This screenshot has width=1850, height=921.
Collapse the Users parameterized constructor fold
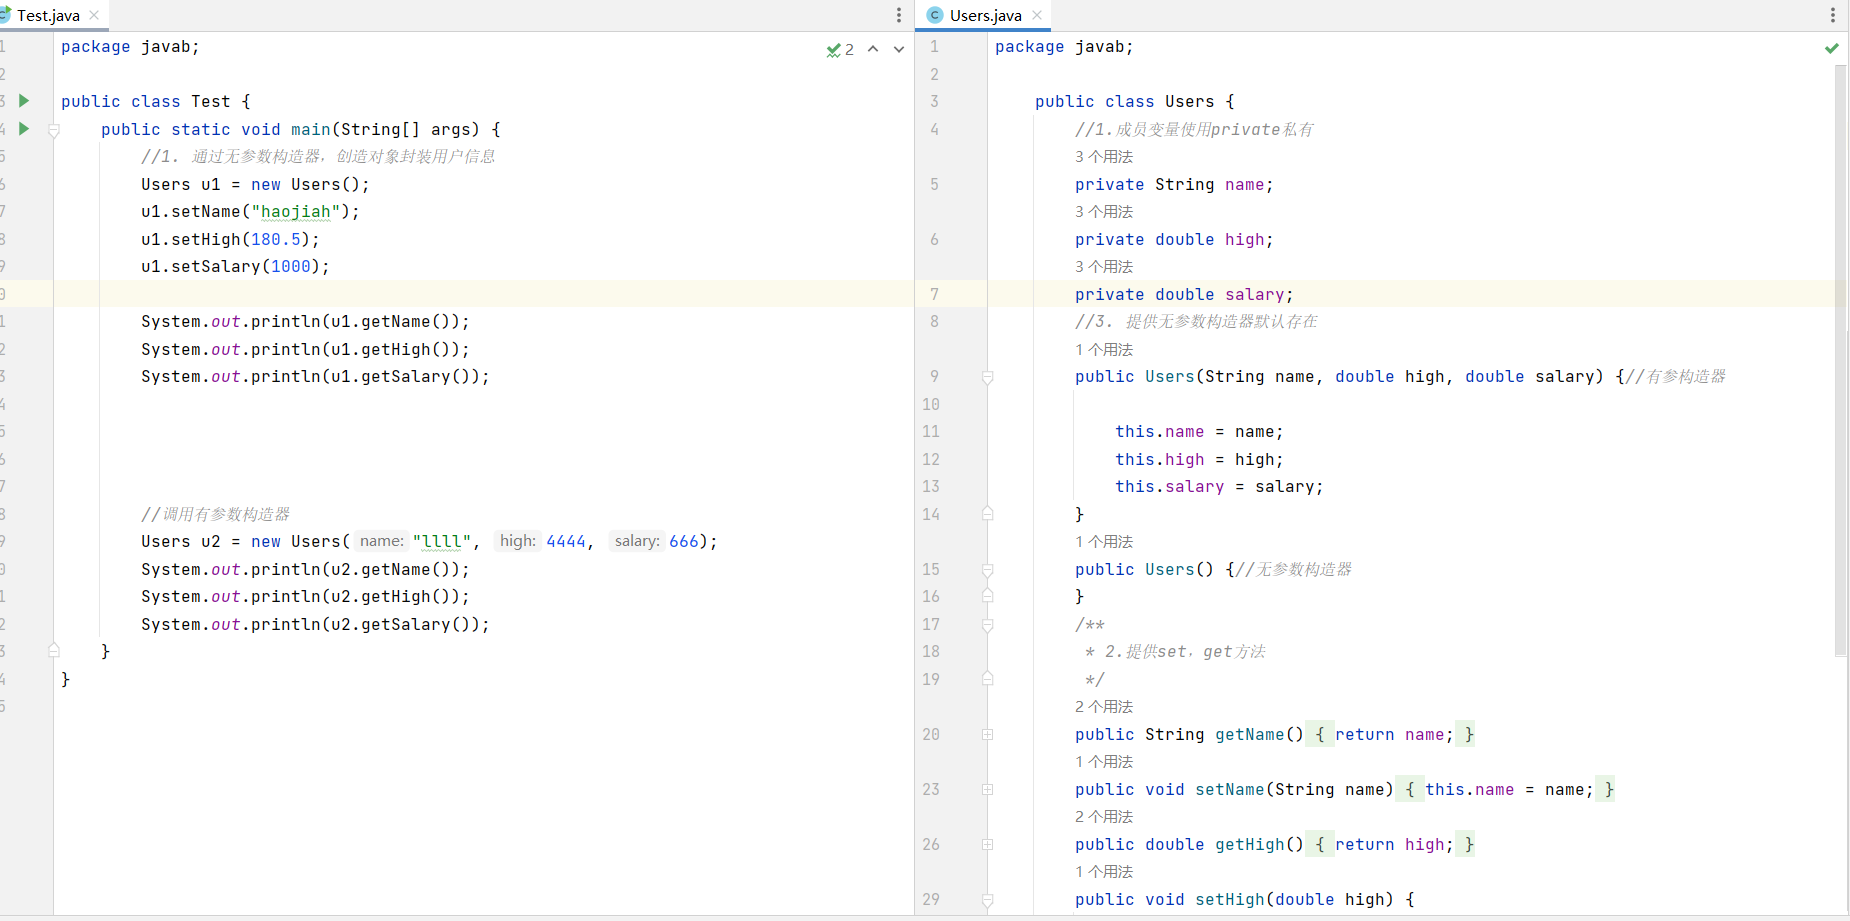tap(987, 377)
